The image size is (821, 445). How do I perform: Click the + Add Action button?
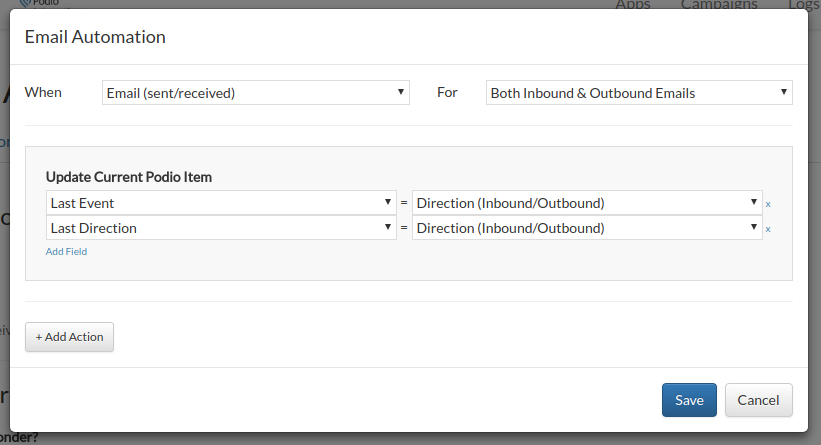click(69, 337)
